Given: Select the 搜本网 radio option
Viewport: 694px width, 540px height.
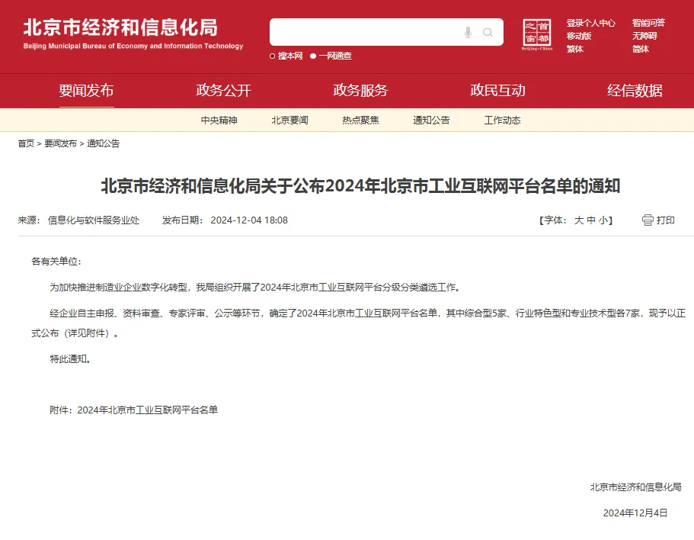Looking at the screenshot, I should [273, 56].
